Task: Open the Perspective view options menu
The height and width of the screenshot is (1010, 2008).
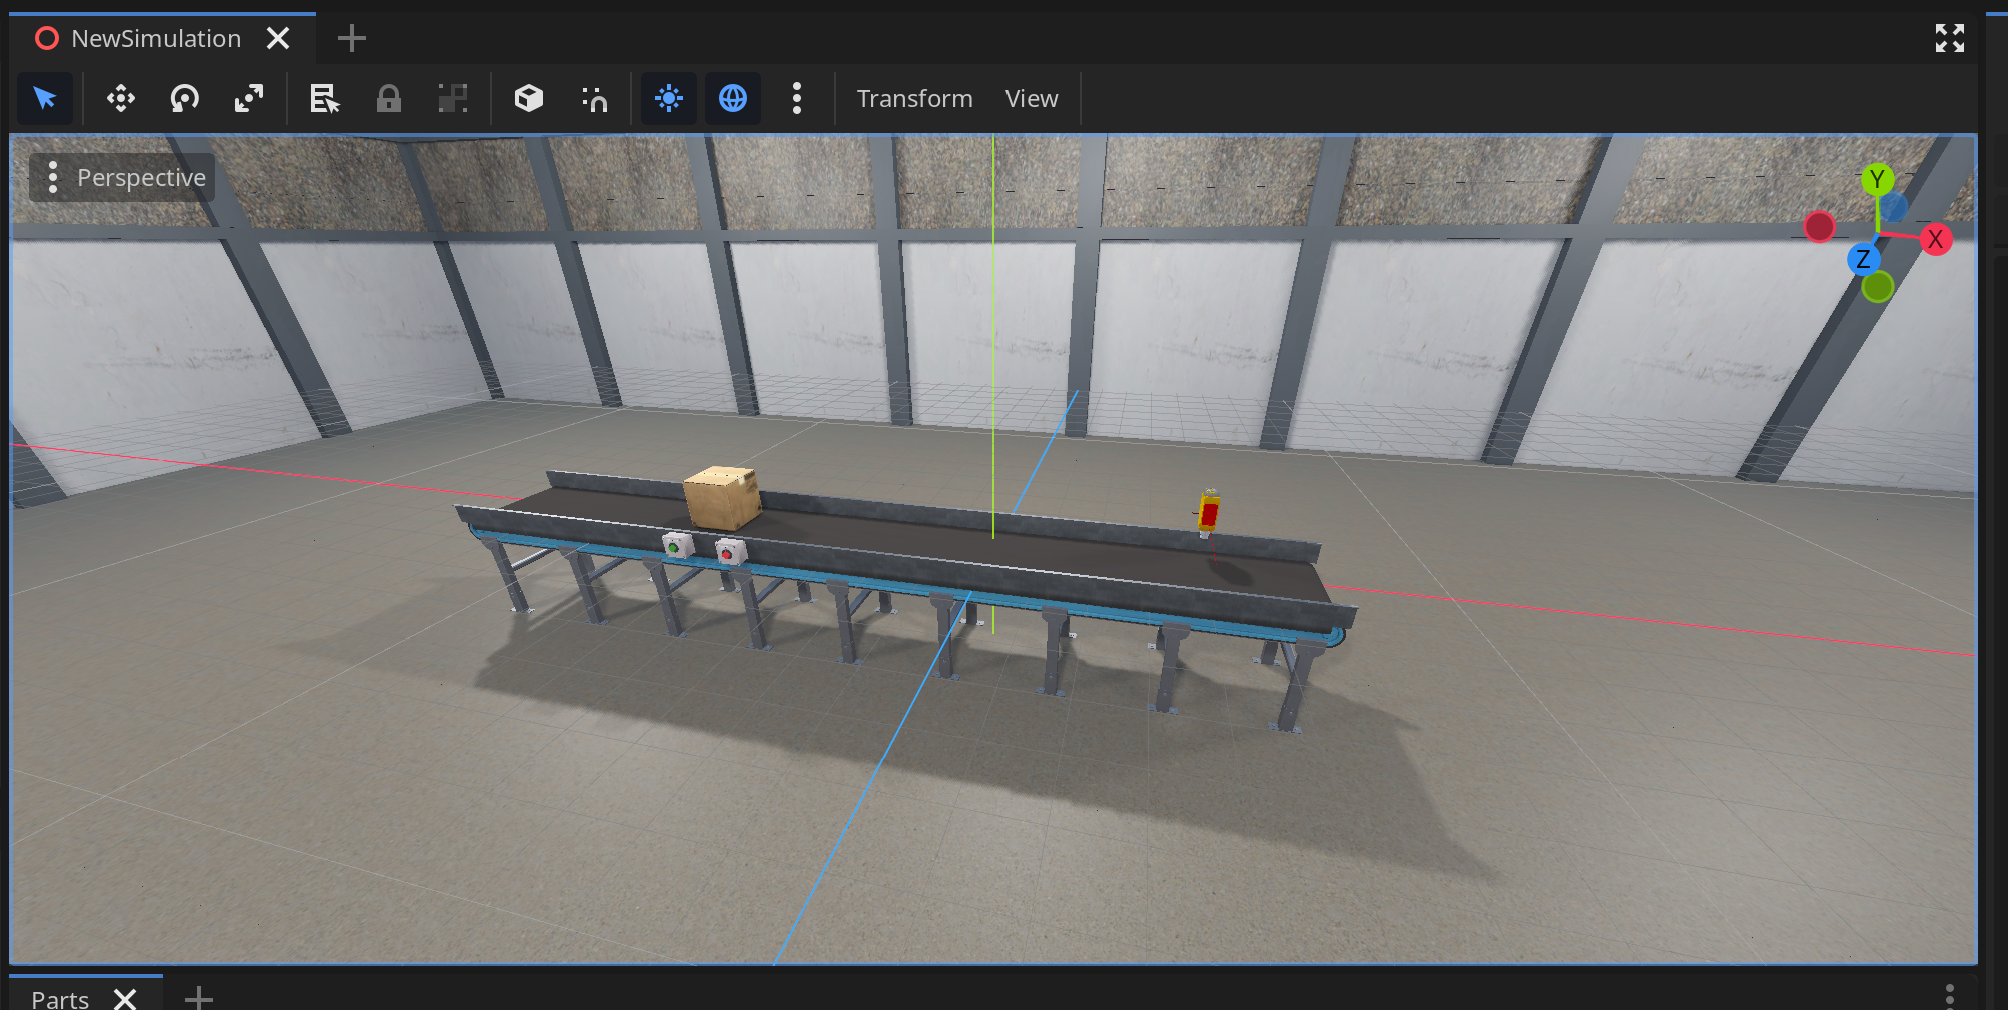Action: [x=53, y=177]
